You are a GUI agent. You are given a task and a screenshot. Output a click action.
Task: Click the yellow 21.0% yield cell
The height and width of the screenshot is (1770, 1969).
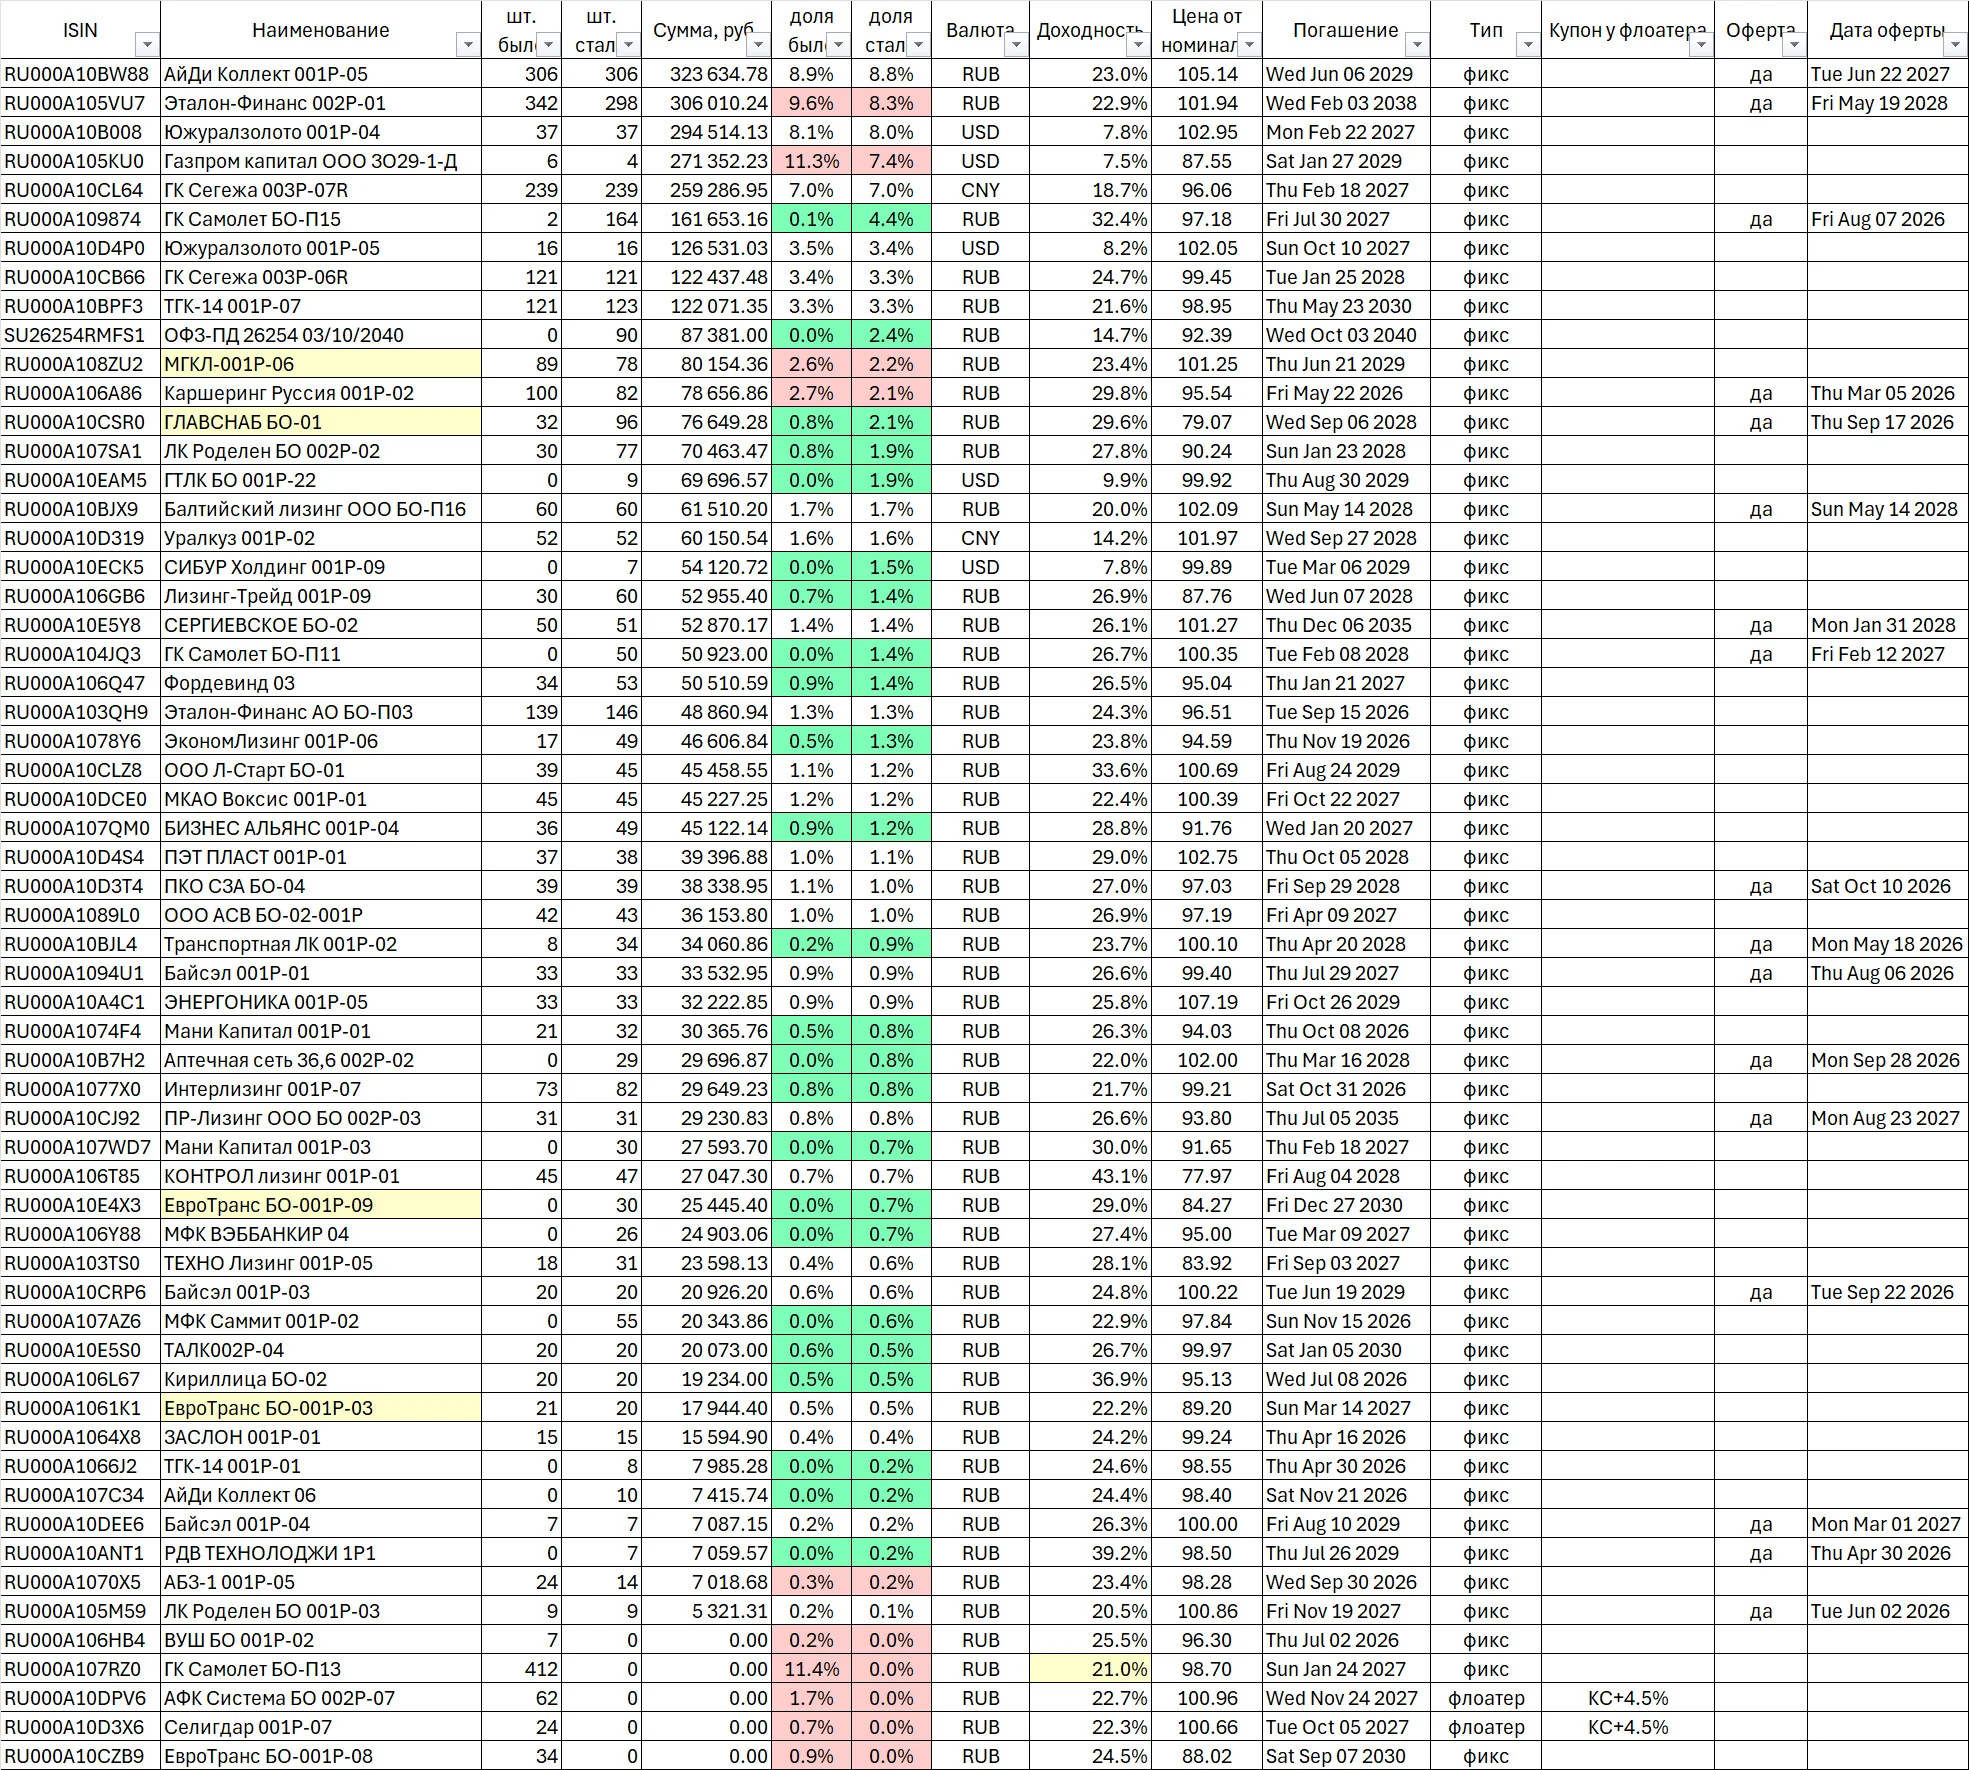(1090, 1669)
